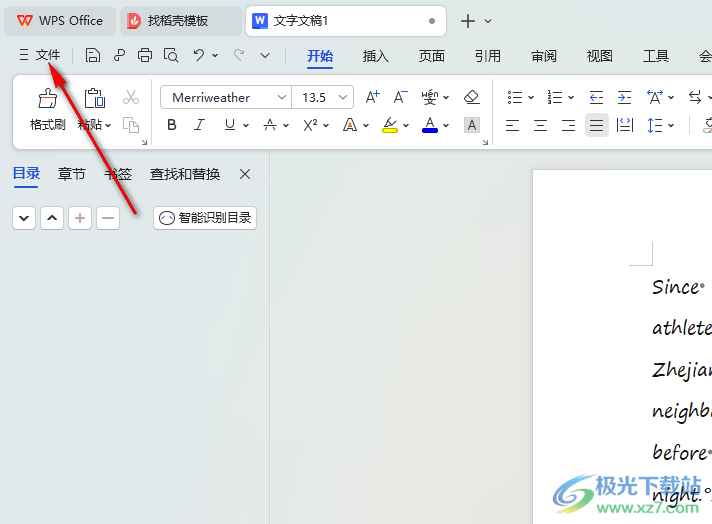
Task: Click the line spacing icon
Action: tap(655, 125)
